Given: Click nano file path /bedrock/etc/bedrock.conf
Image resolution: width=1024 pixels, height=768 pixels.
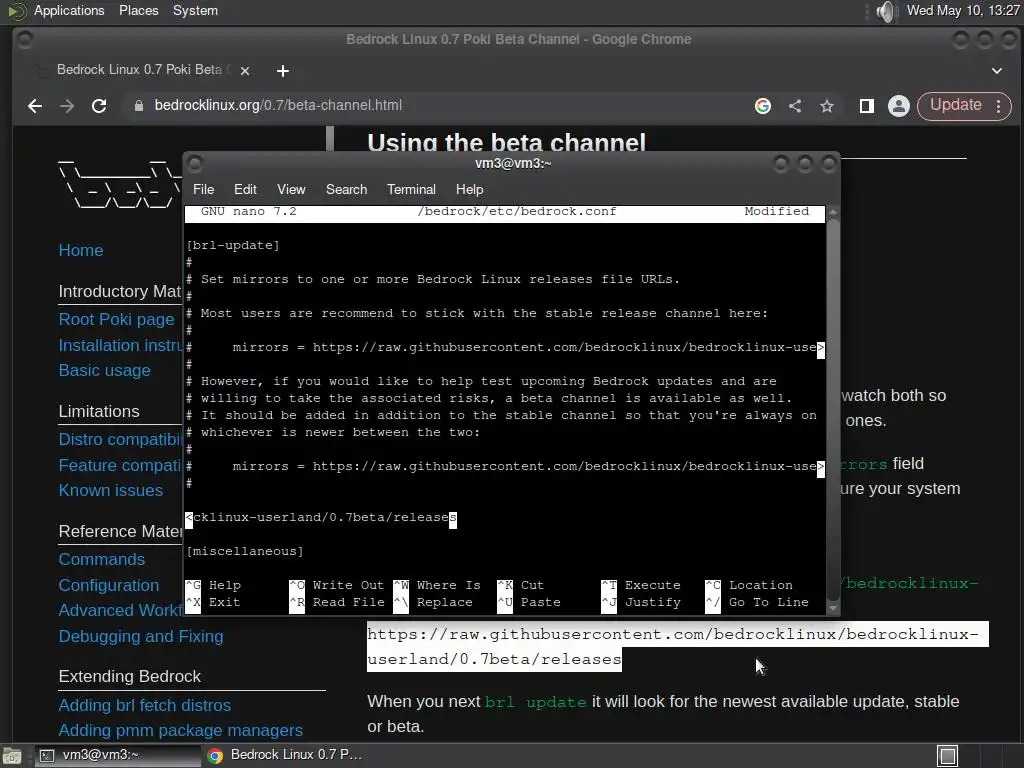Looking at the screenshot, I should pyautogui.click(x=517, y=212).
